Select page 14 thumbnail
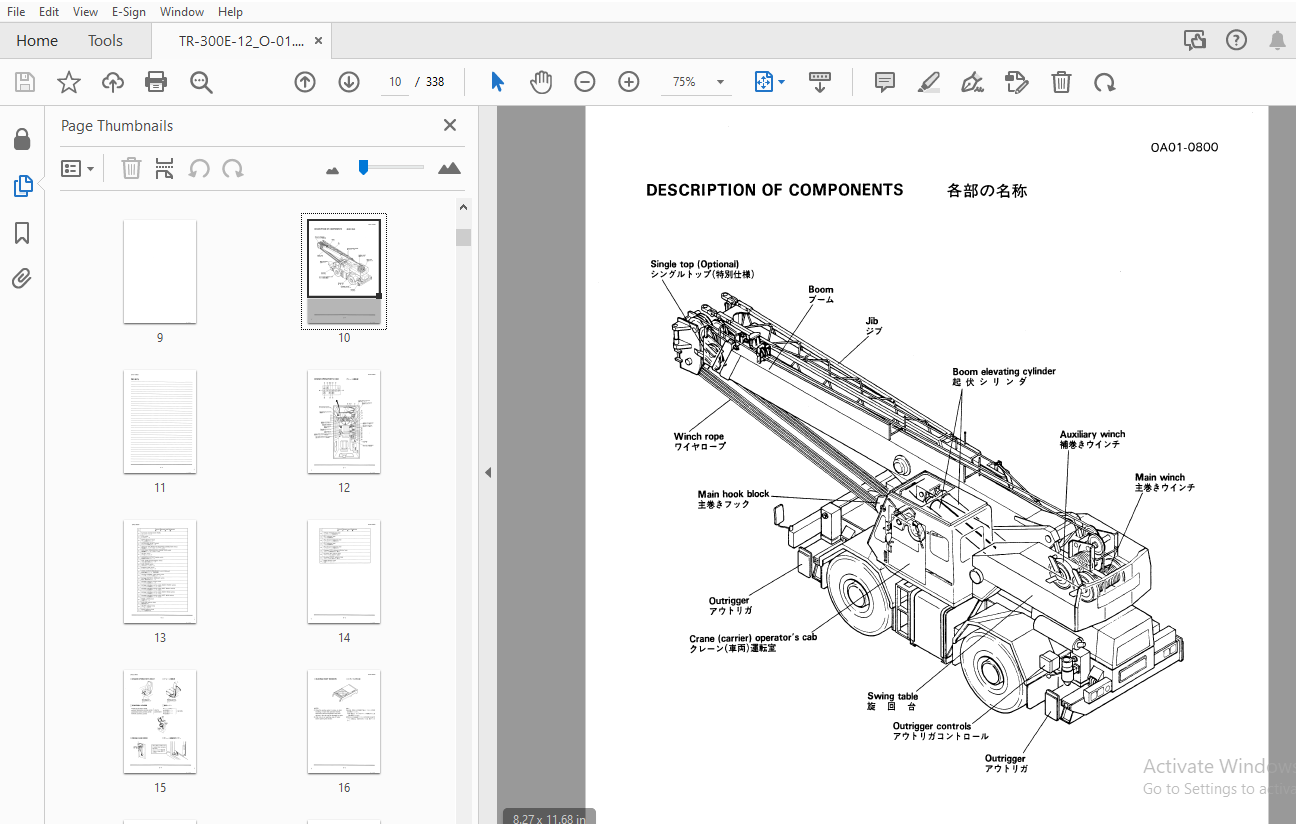This screenshot has width=1296, height=824. click(344, 572)
